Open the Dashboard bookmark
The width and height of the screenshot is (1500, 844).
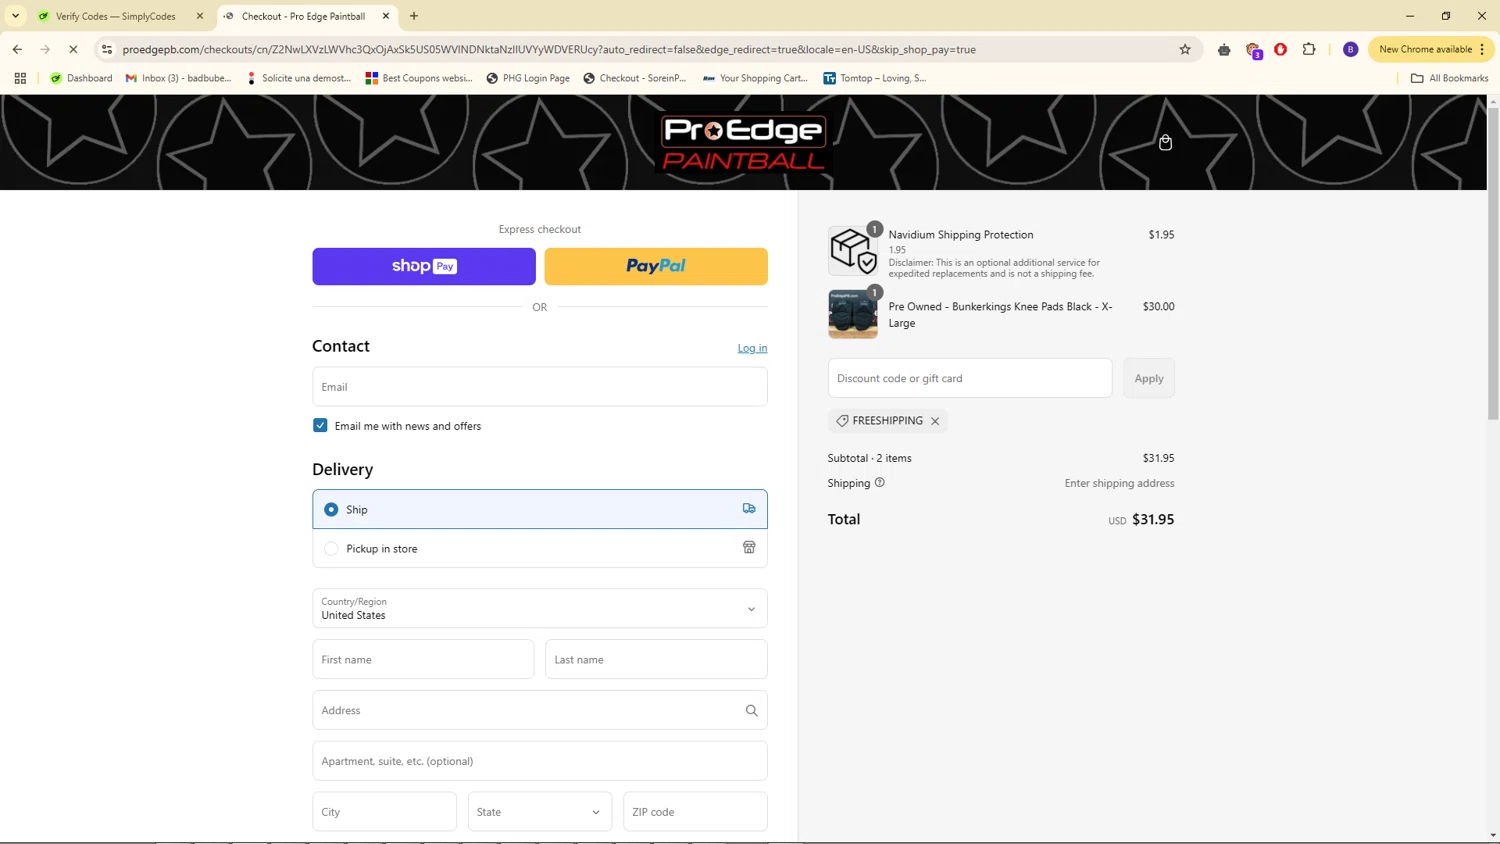(81, 78)
